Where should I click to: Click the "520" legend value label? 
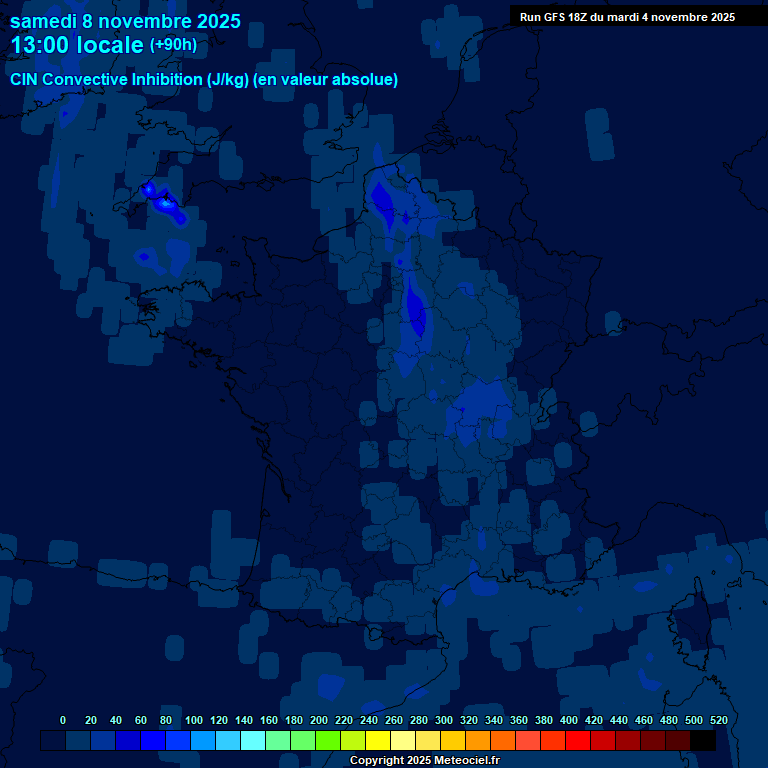[718, 720]
